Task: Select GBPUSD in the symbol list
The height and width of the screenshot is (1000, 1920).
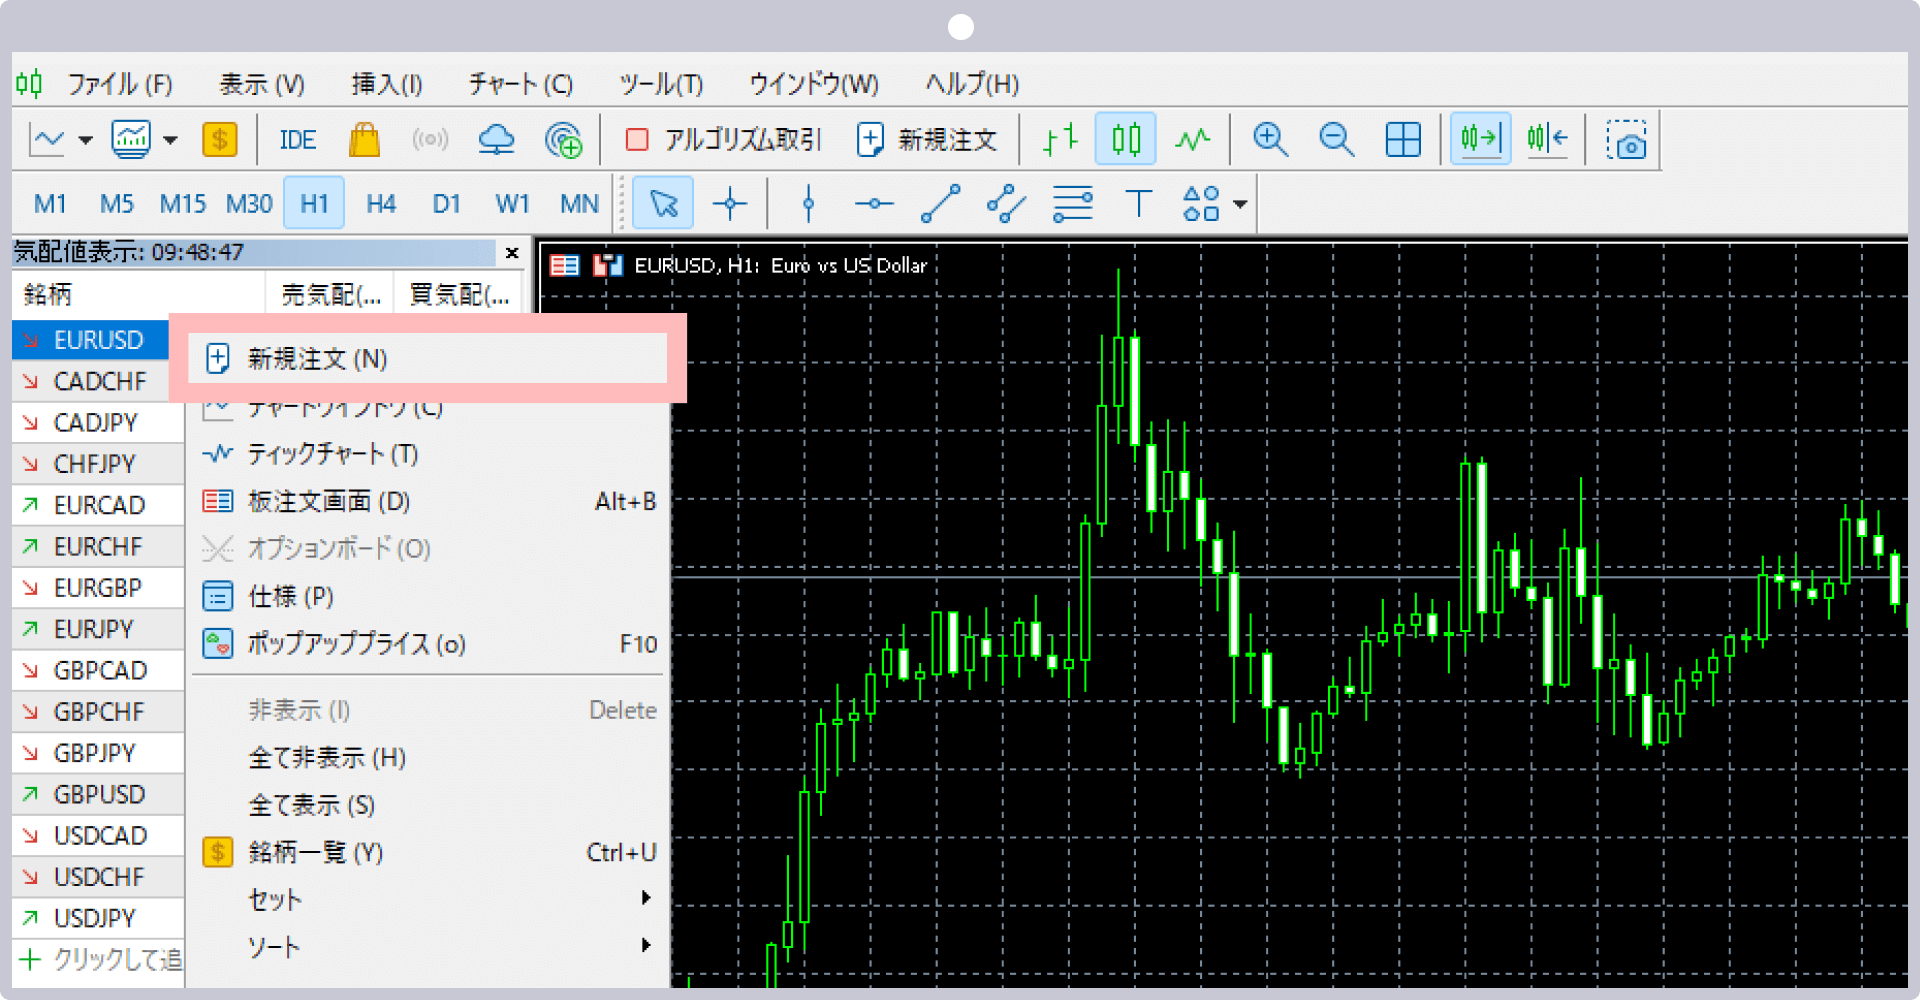Action: click(x=98, y=794)
